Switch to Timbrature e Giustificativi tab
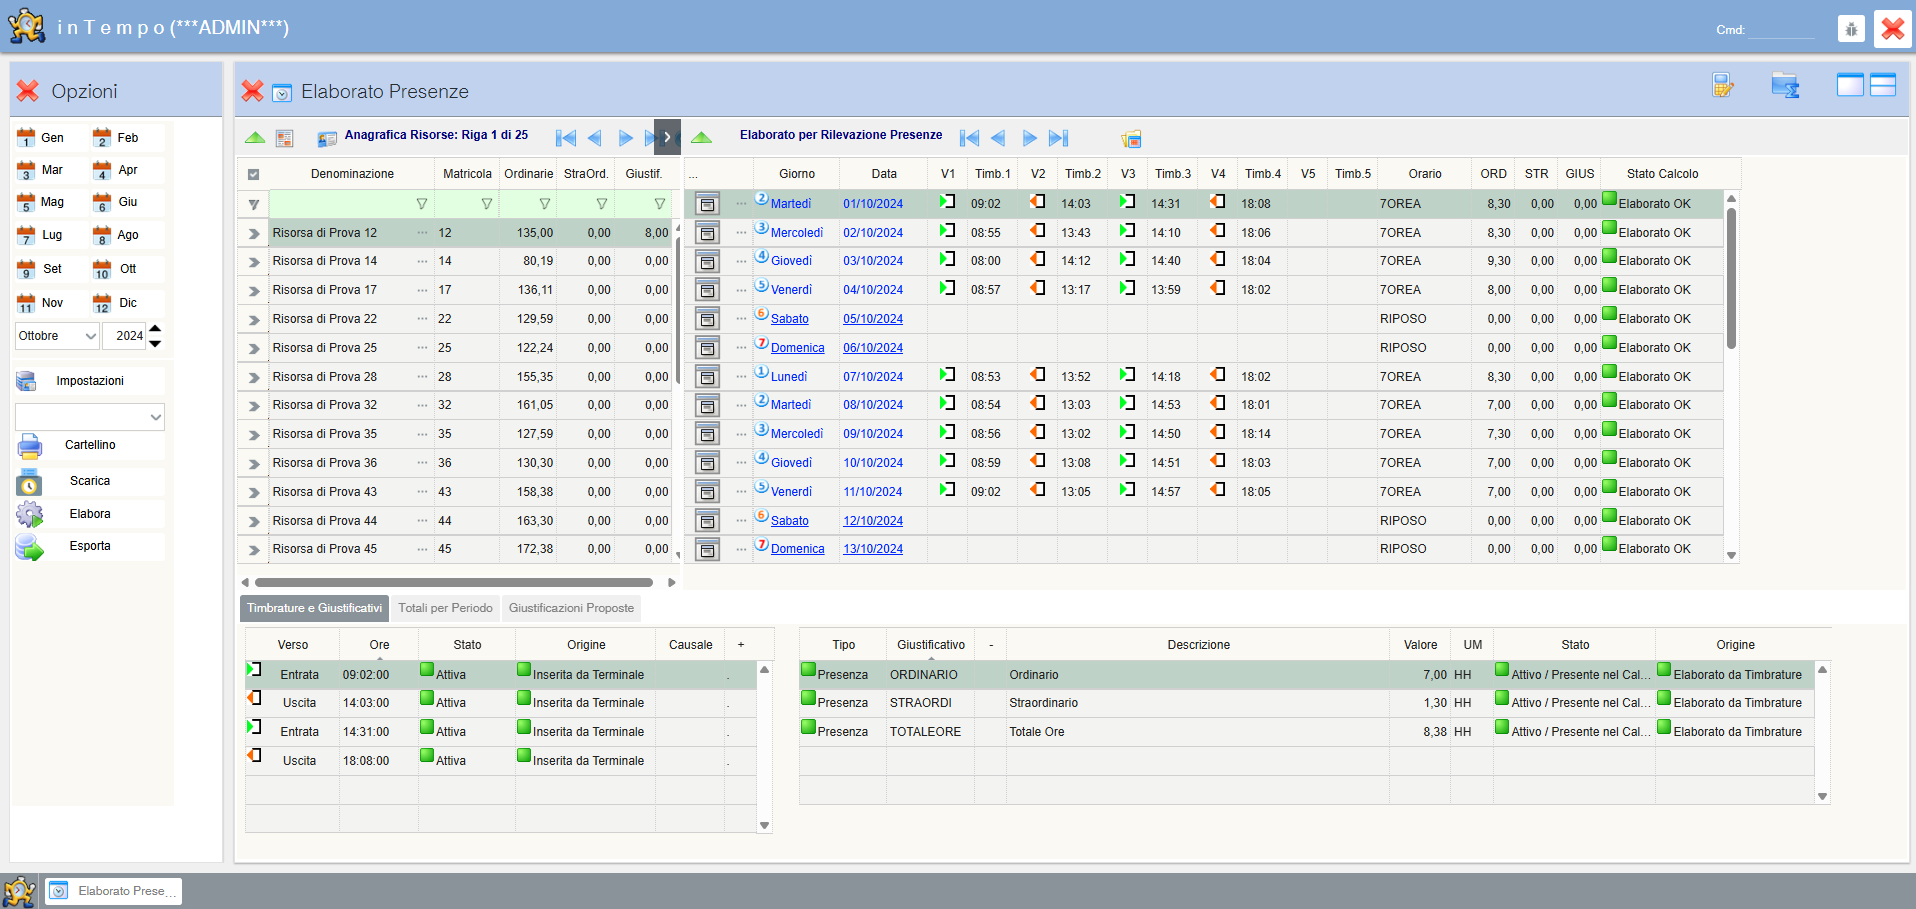Viewport: 1916px width, 909px height. click(314, 608)
